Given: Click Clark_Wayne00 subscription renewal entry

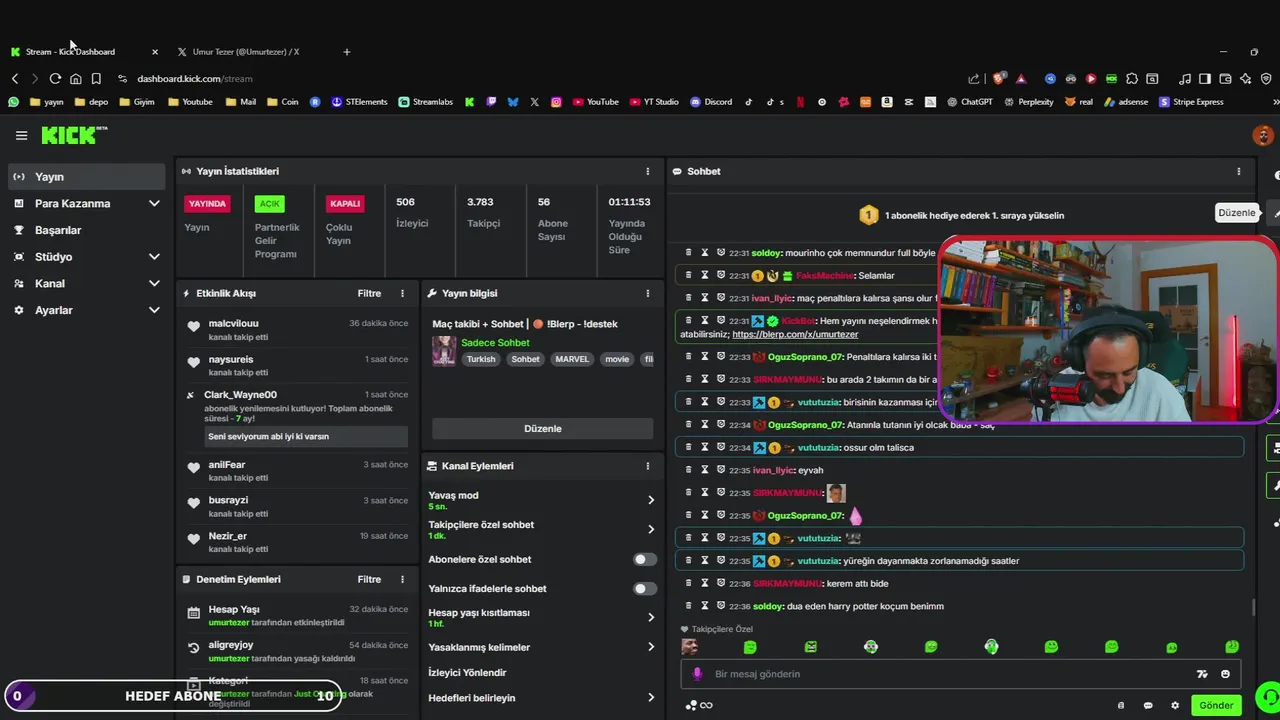Looking at the screenshot, I should tap(297, 417).
